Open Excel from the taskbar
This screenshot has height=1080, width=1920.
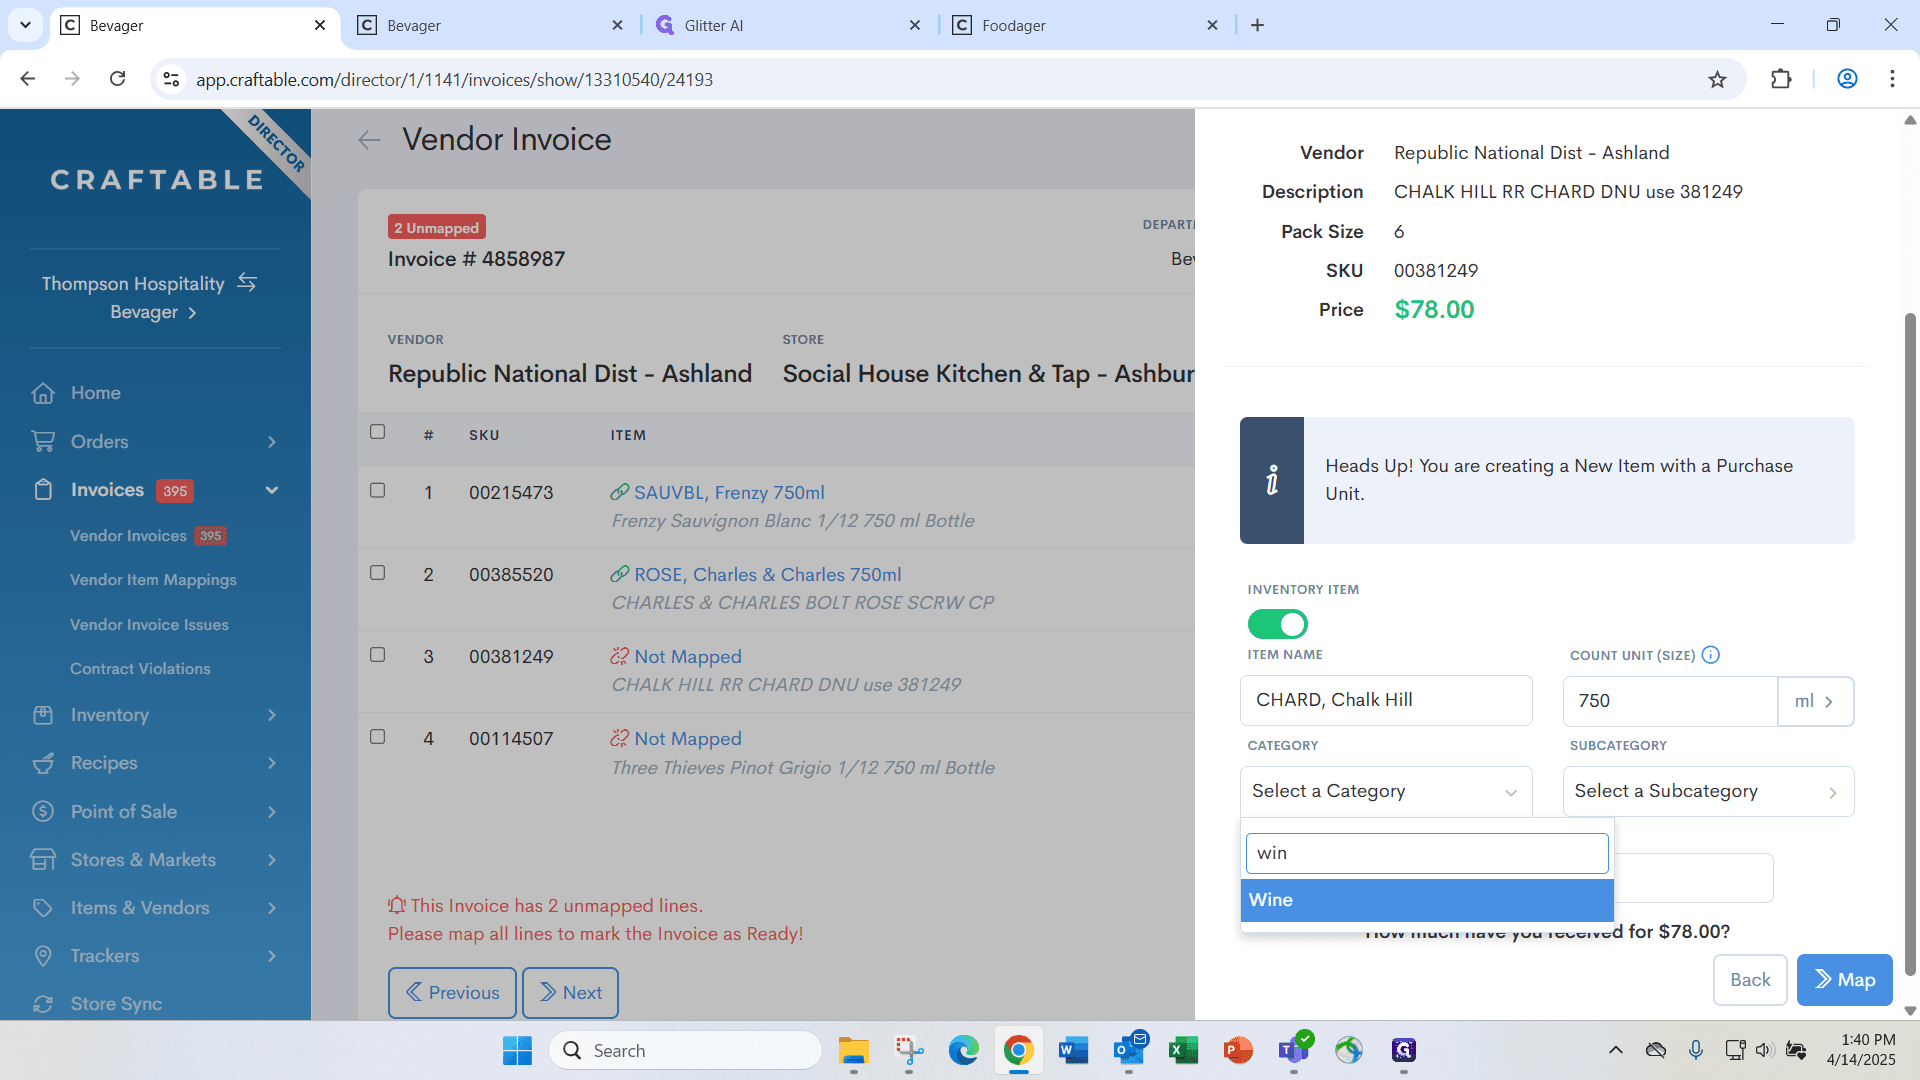pyautogui.click(x=1183, y=1050)
